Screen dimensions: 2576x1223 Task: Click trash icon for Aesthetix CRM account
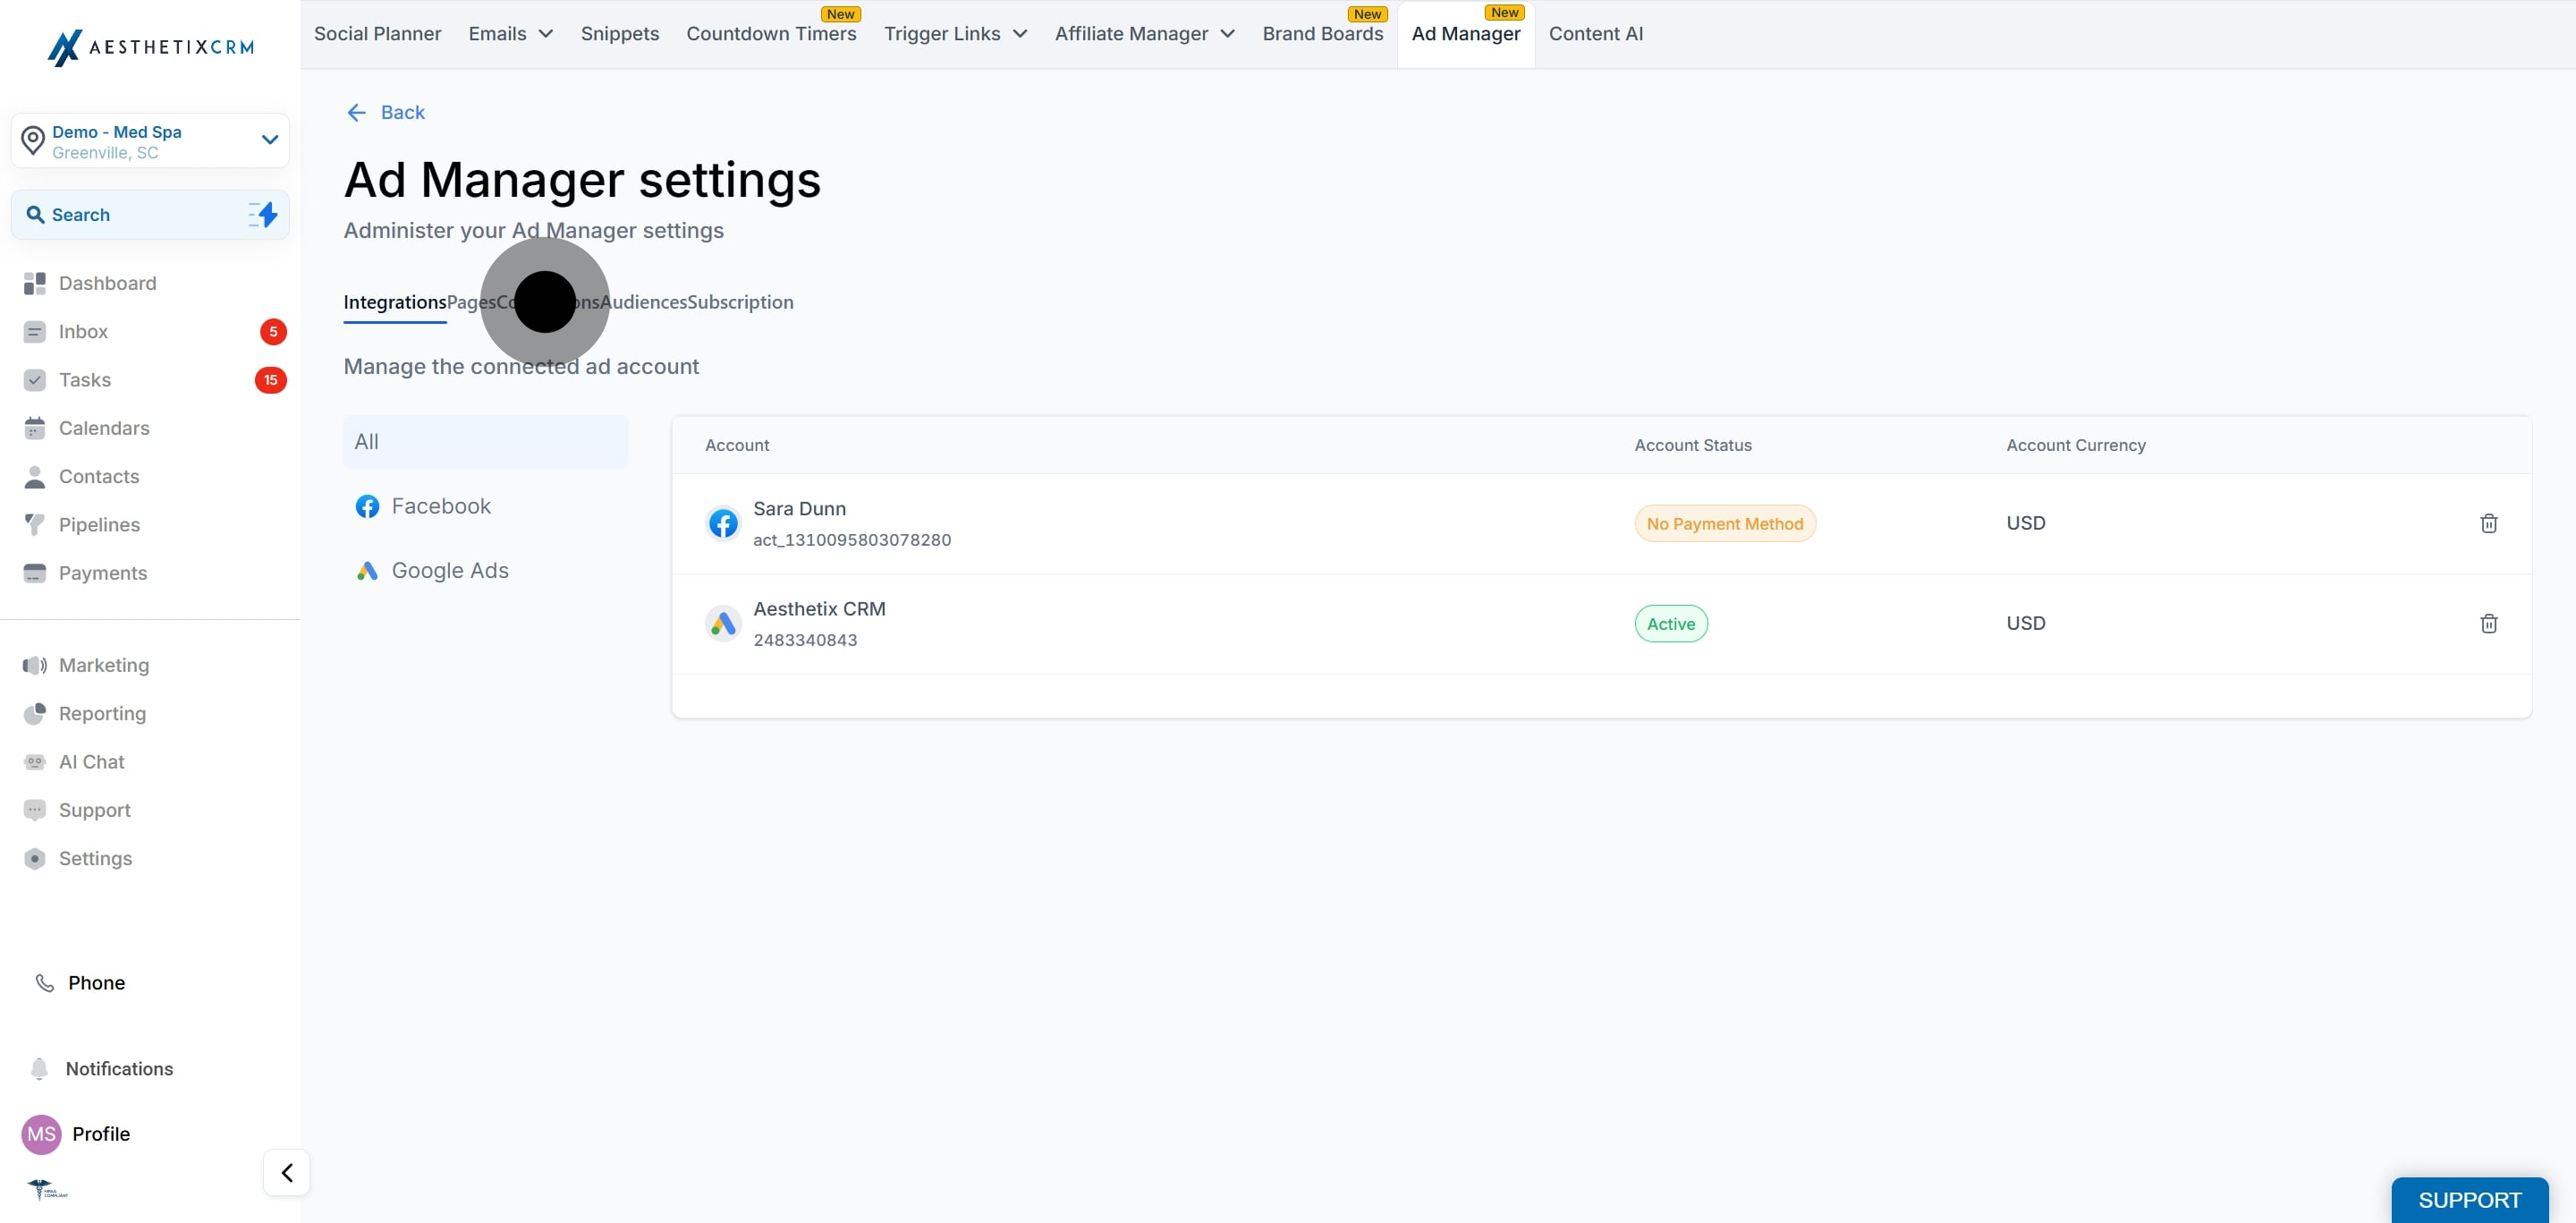[2488, 623]
